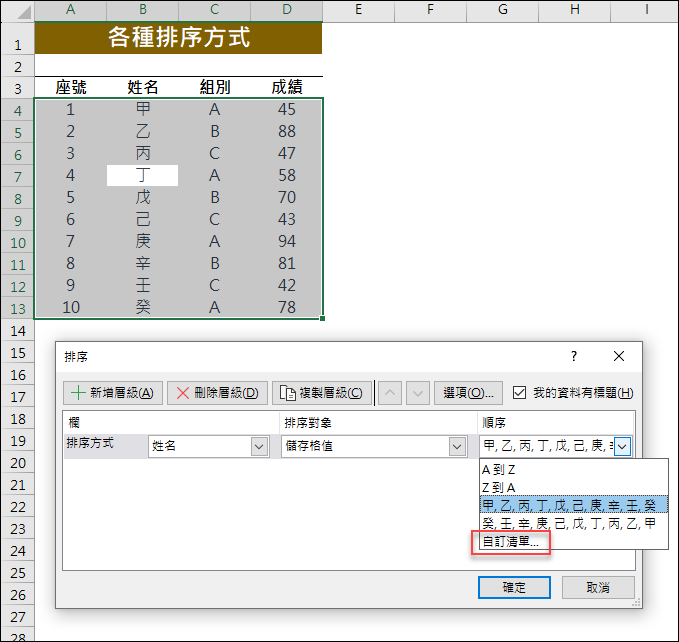
Task: Select row 14 header
Action: 17,331
